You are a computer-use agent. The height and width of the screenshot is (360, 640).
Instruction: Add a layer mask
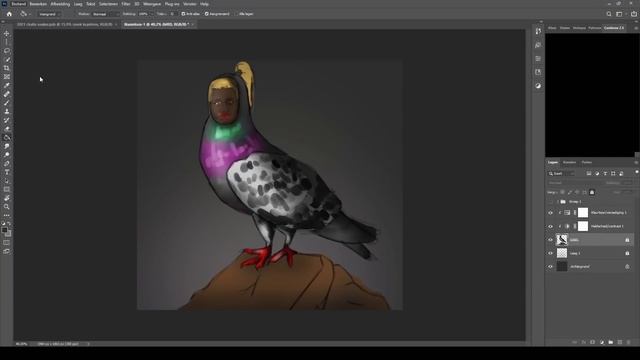point(592,342)
